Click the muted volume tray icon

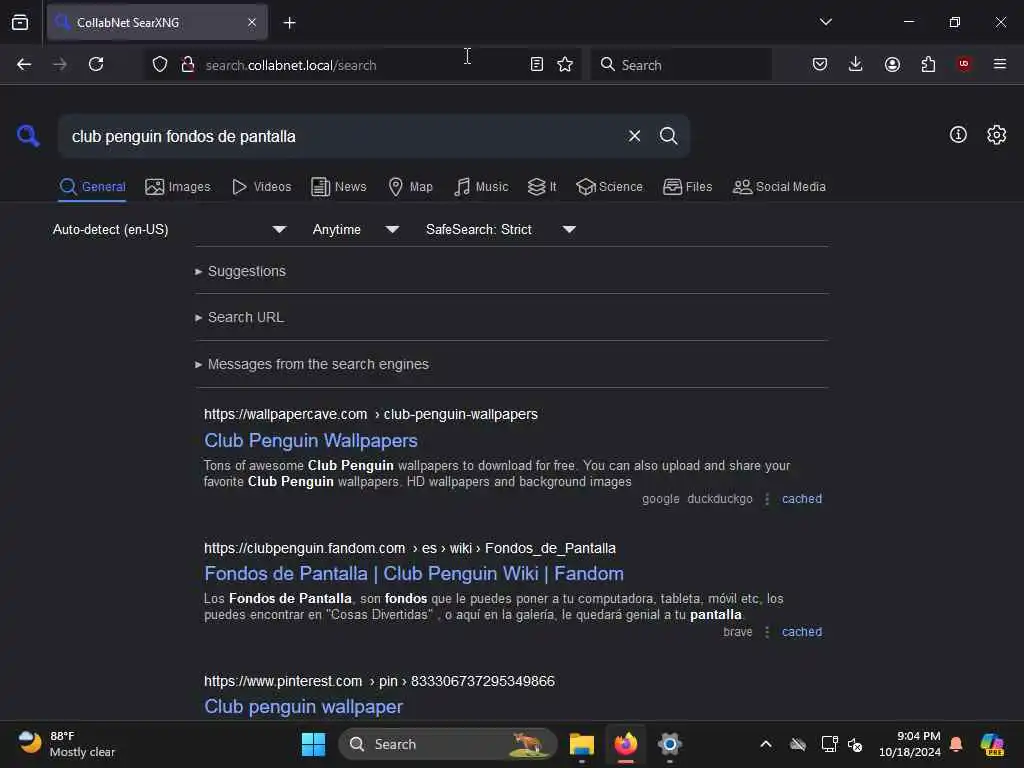coord(855,744)
